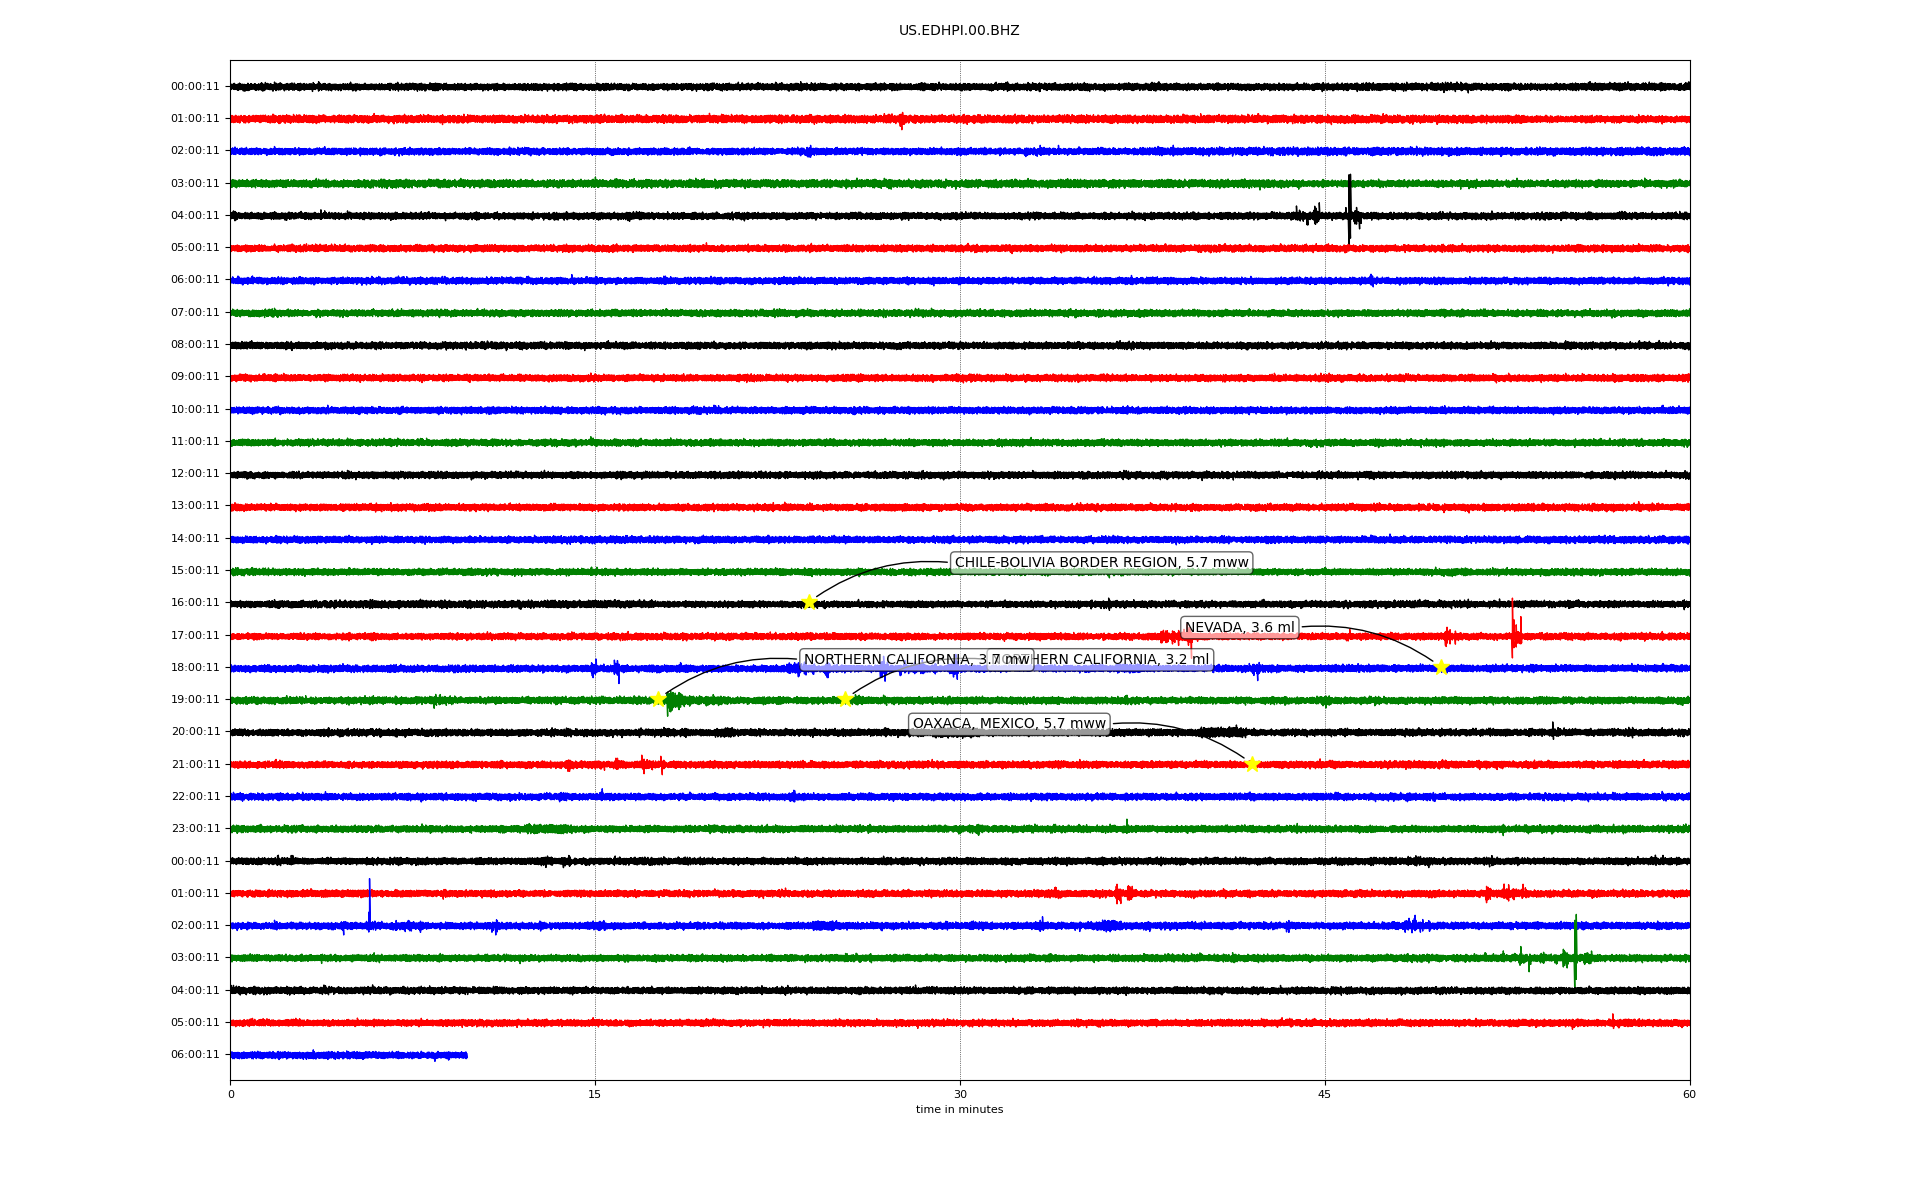Click the Northern California 3.2 star marker
This screenshot has width=1920, height=1200.
point(845,699)
